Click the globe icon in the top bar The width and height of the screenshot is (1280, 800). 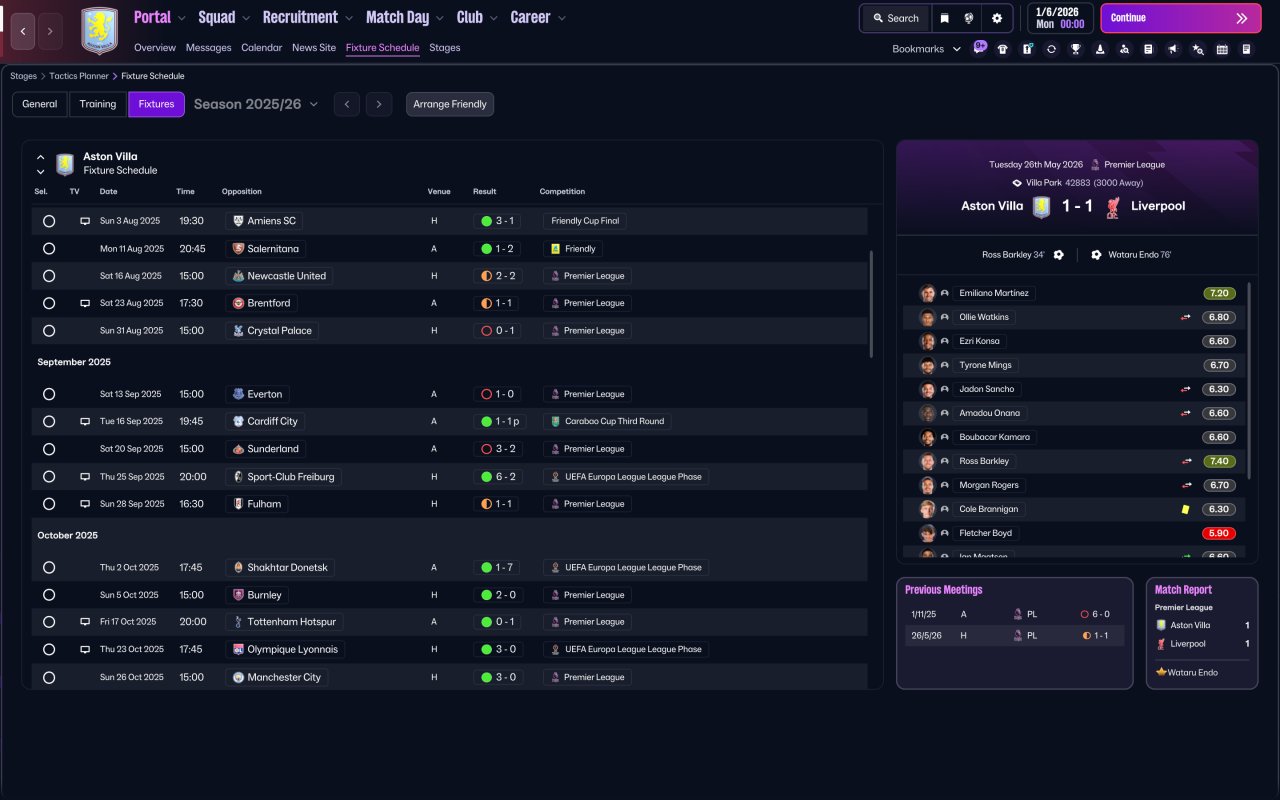point(969,18)
